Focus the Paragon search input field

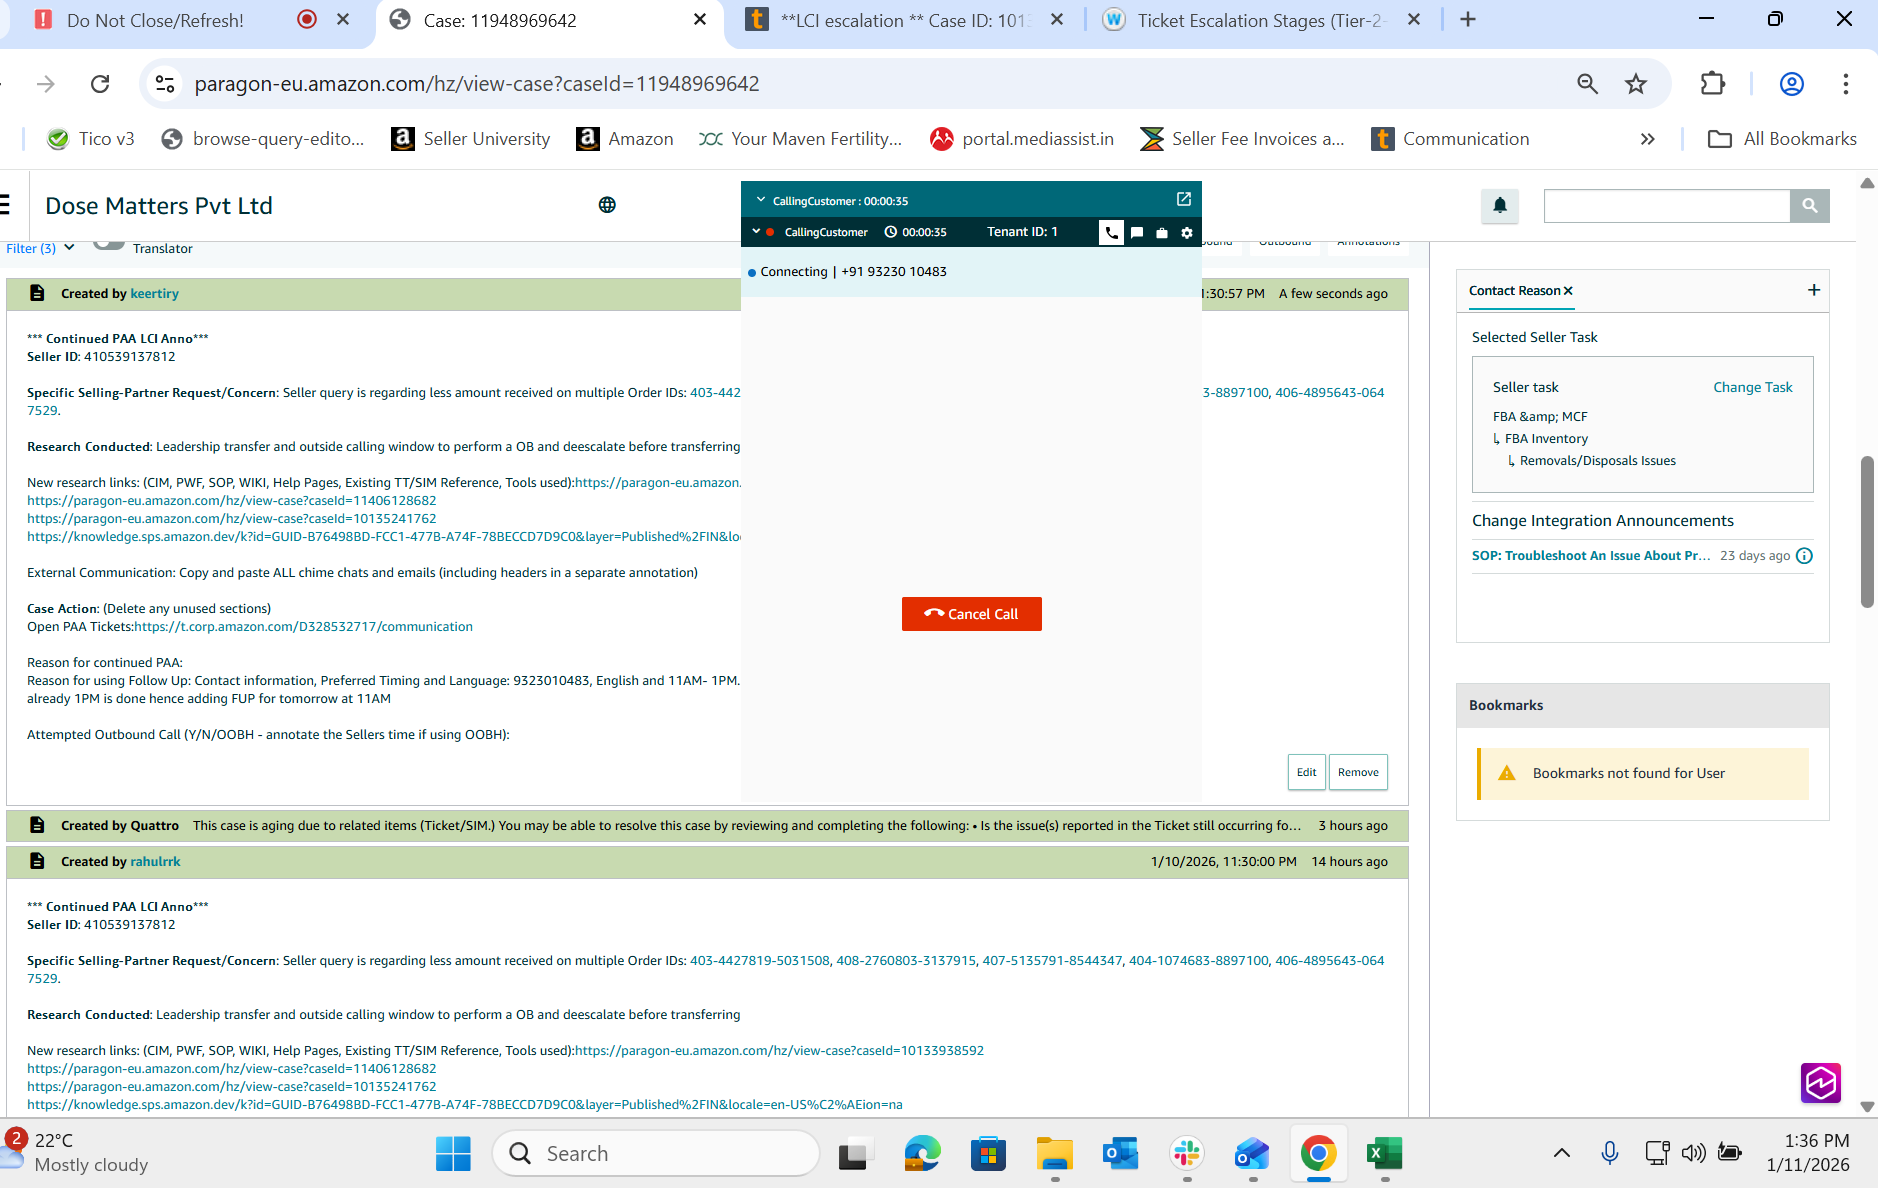click(x=1667, y=205)
